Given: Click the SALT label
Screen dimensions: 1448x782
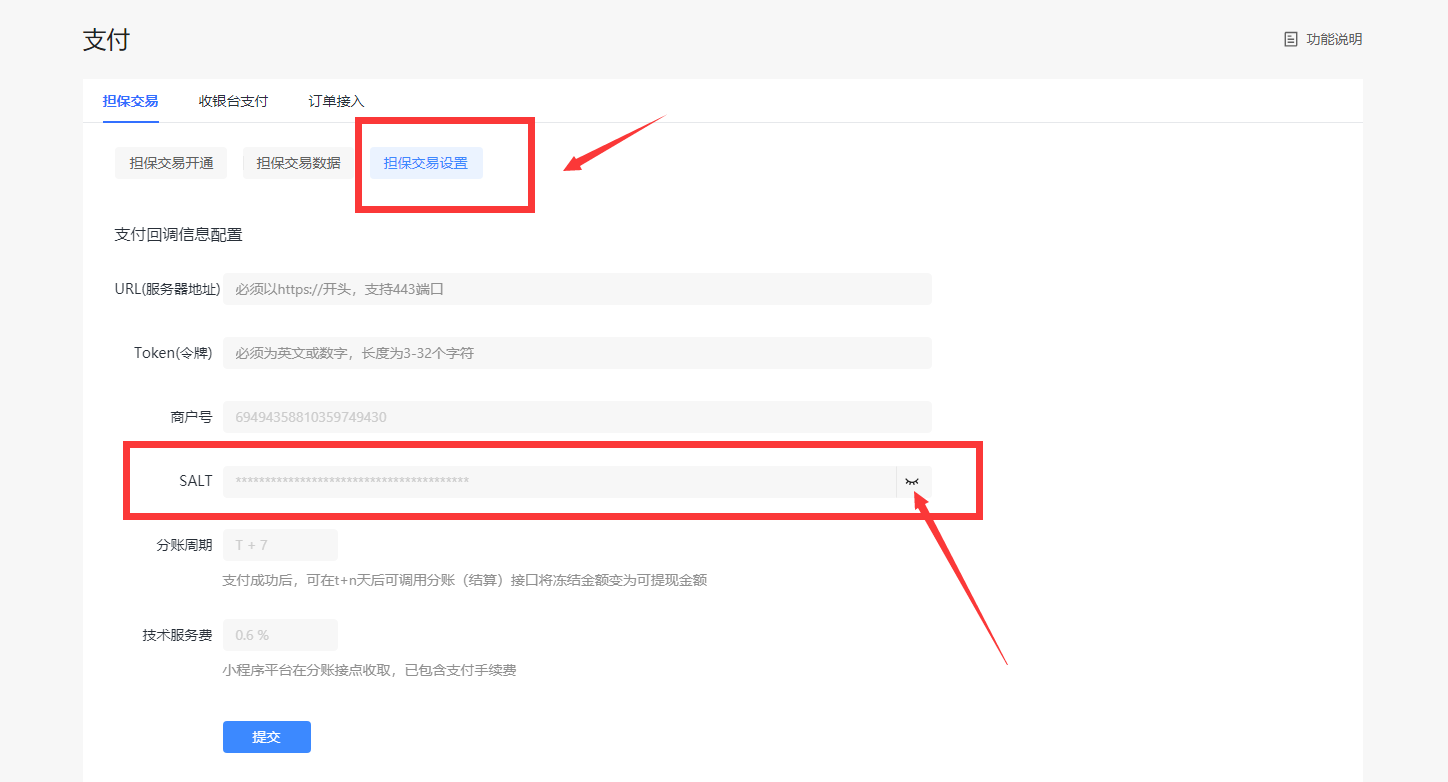Looking at the screenshot, I should tap(196, 481).
